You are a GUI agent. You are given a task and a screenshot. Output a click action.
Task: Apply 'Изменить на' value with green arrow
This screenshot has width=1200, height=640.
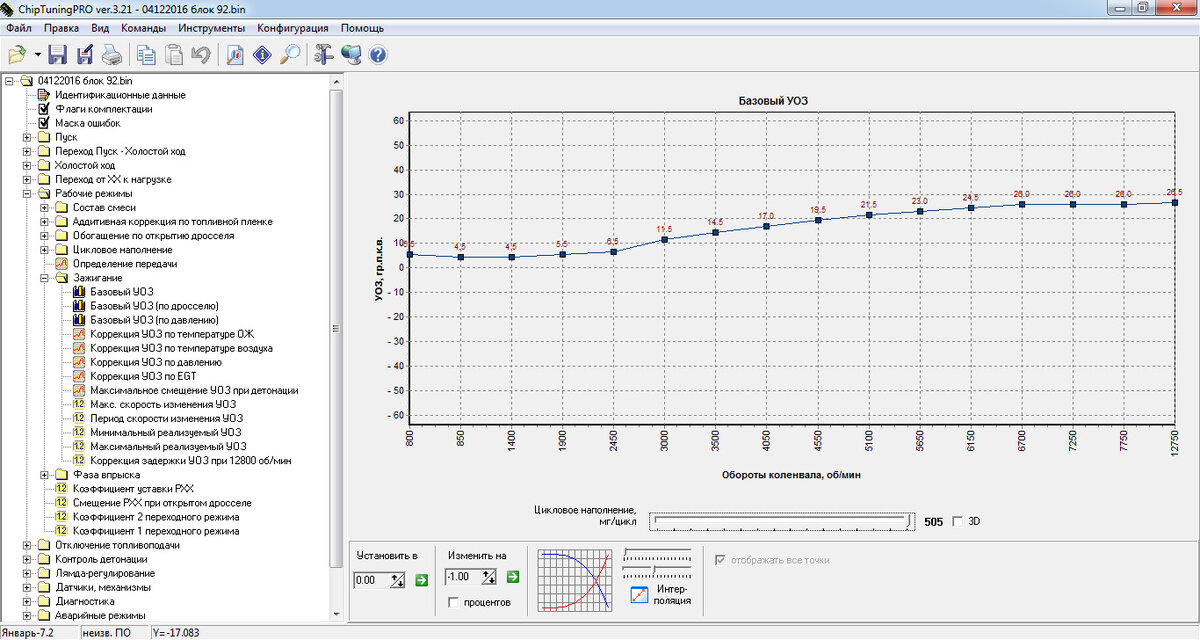point(513,576)
